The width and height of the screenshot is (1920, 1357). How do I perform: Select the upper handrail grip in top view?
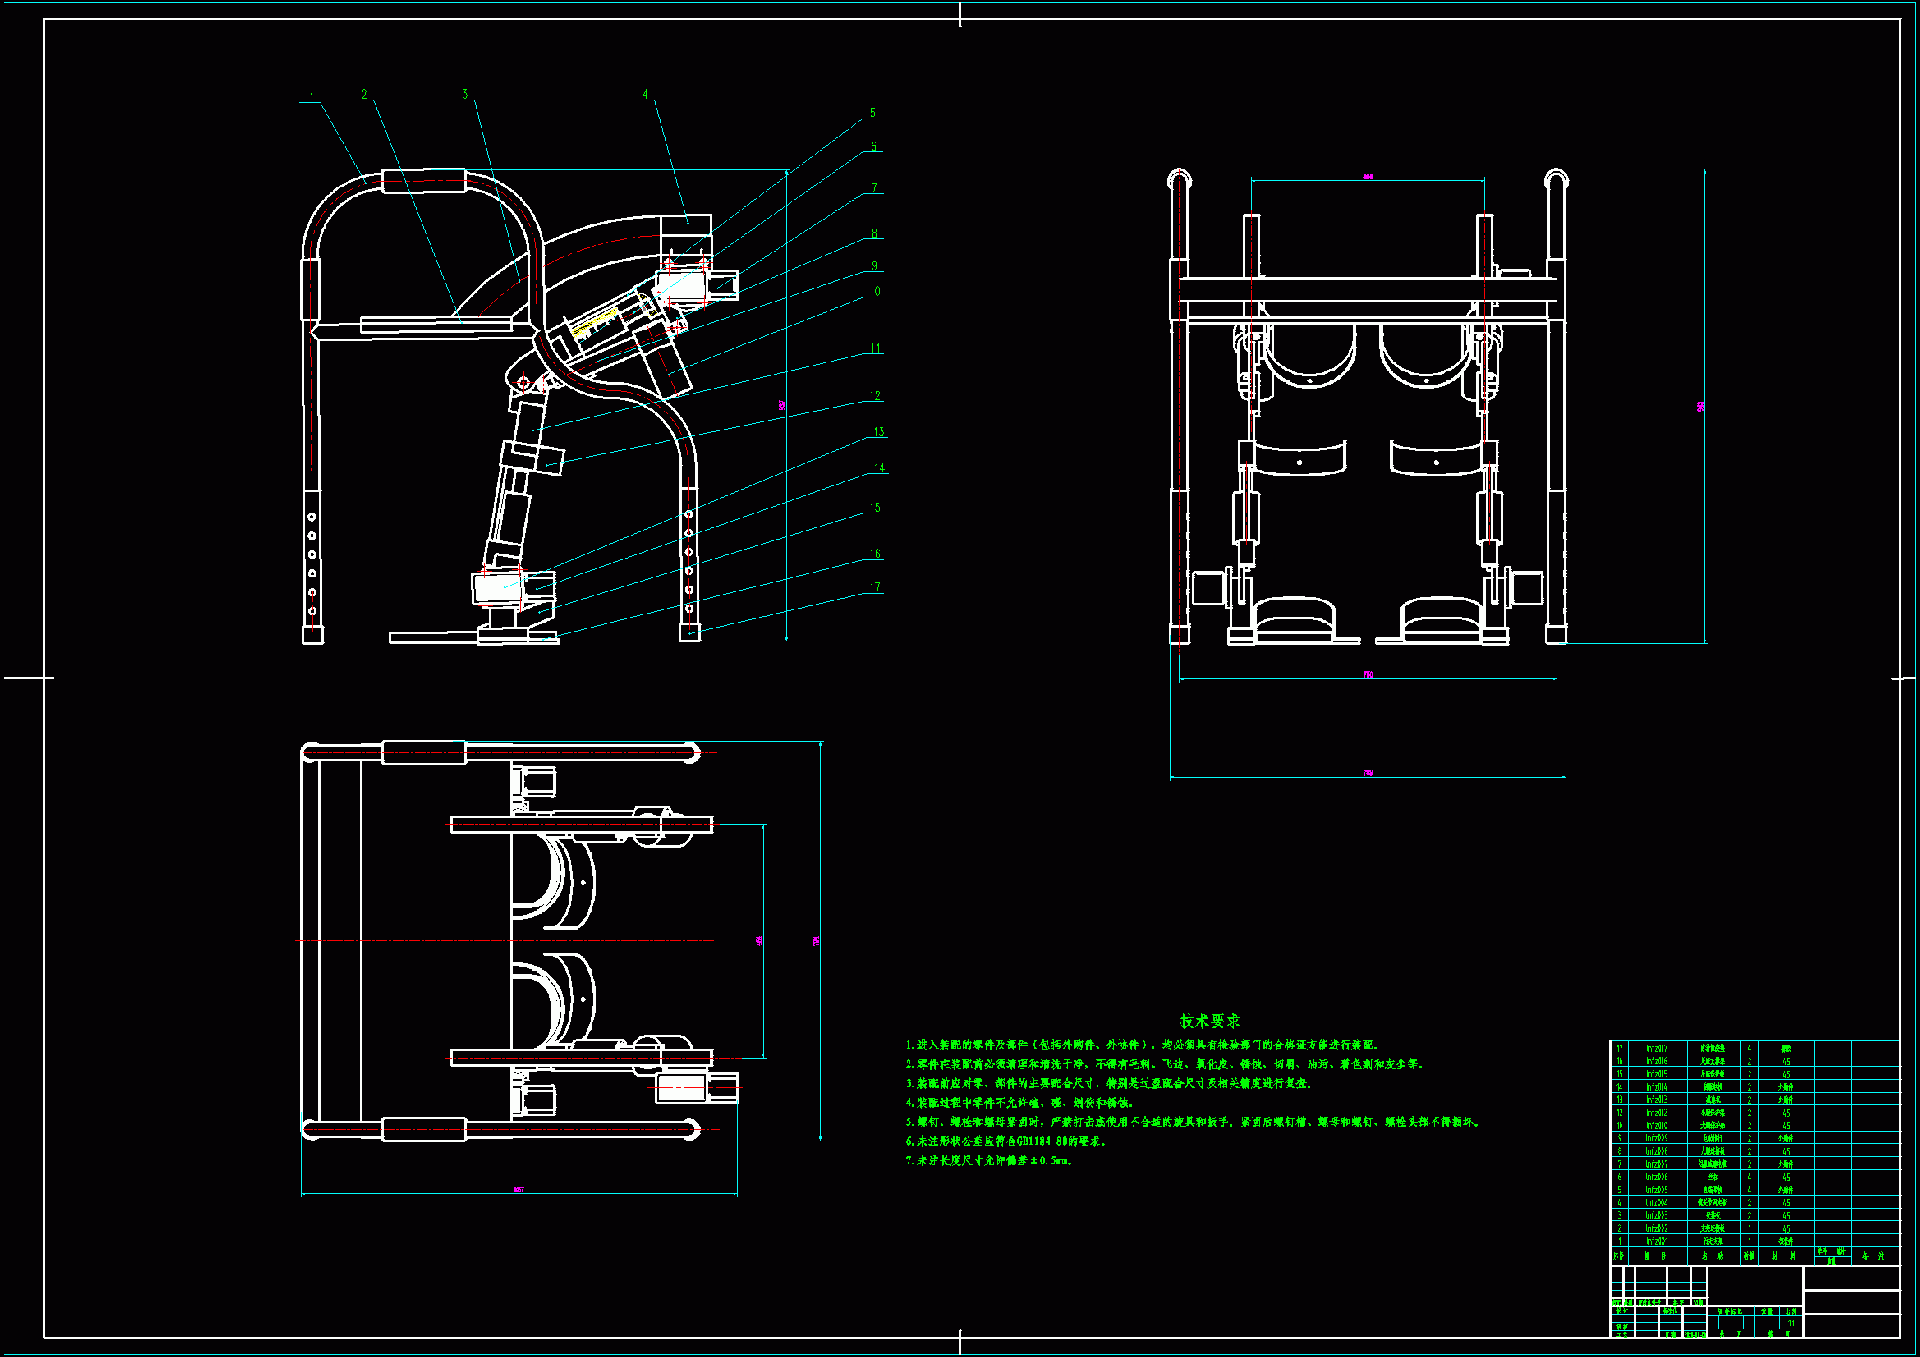pos(423,752)
